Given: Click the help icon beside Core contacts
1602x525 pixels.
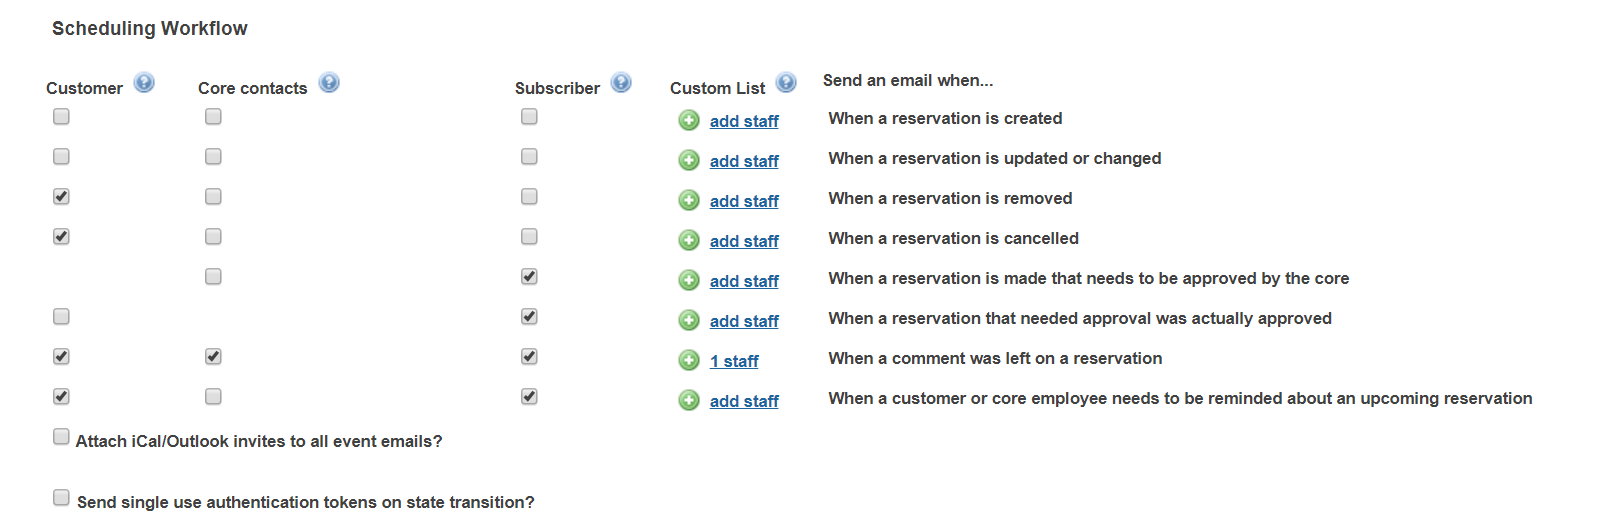Looking at the screenshot, I should [x=329, y=83].
